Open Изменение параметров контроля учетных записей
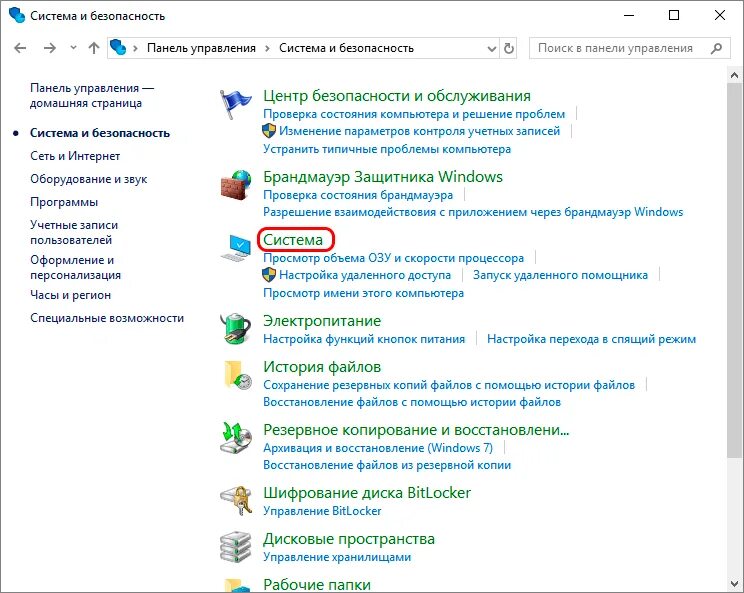Viewport: 744px width, 593px height. [419, 131]
